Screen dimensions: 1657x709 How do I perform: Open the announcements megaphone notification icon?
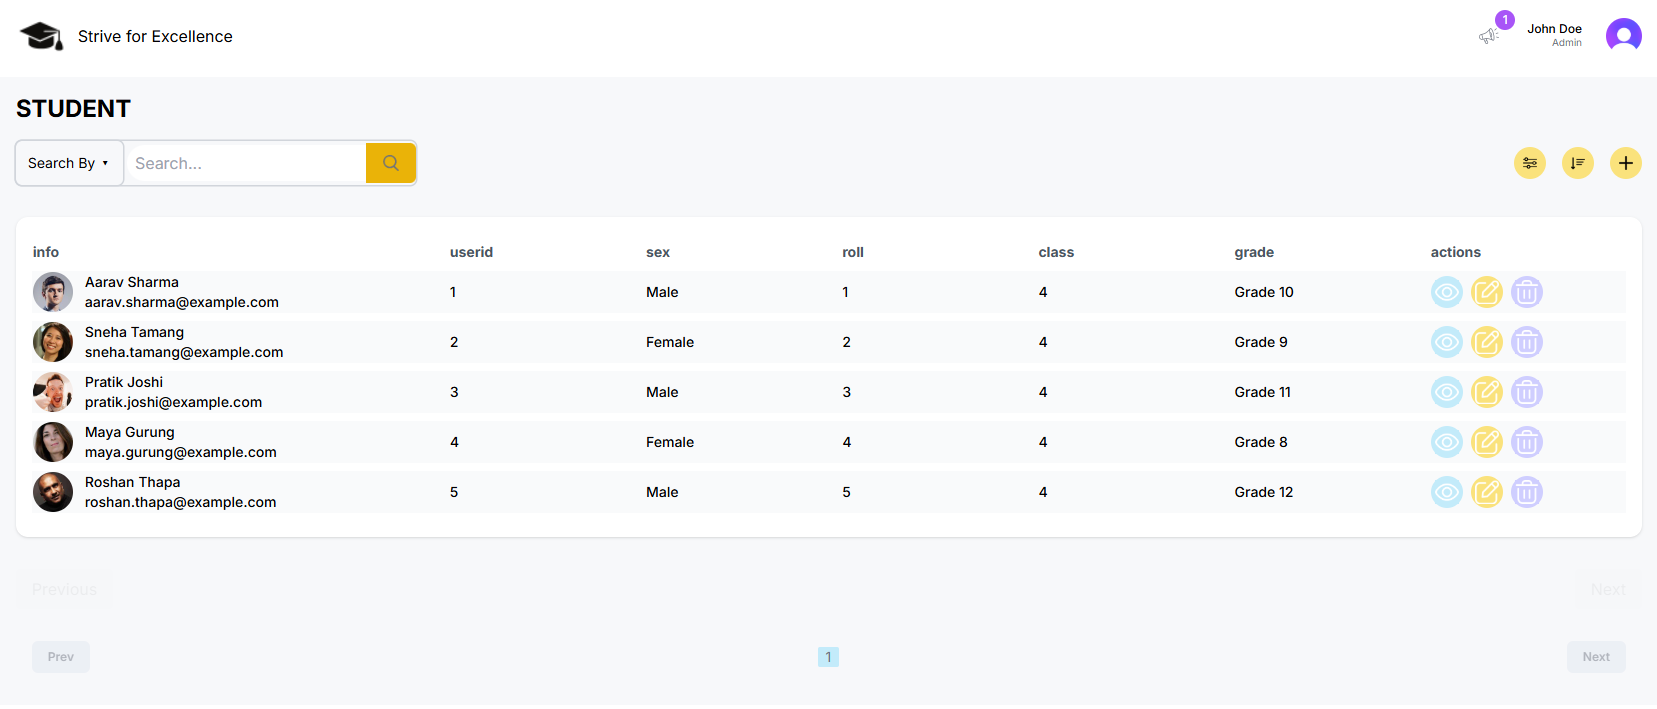1489,36
